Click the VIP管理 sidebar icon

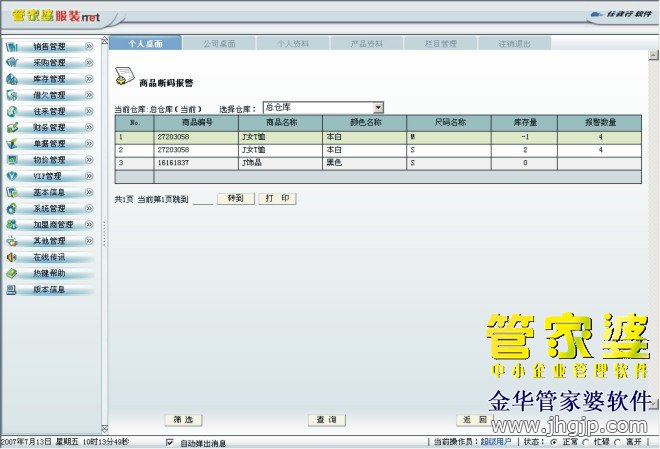tap(12, 176)
